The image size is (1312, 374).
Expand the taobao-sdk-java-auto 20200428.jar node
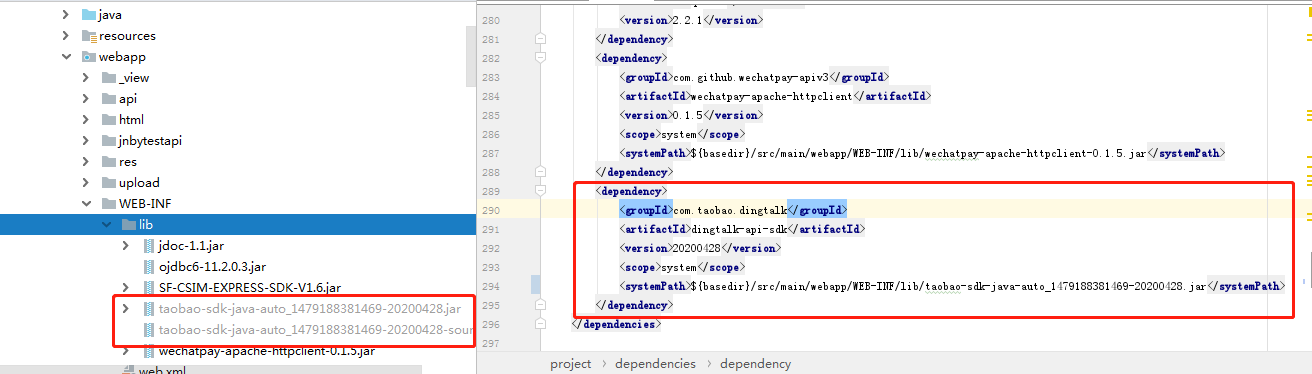click(125, 308)
